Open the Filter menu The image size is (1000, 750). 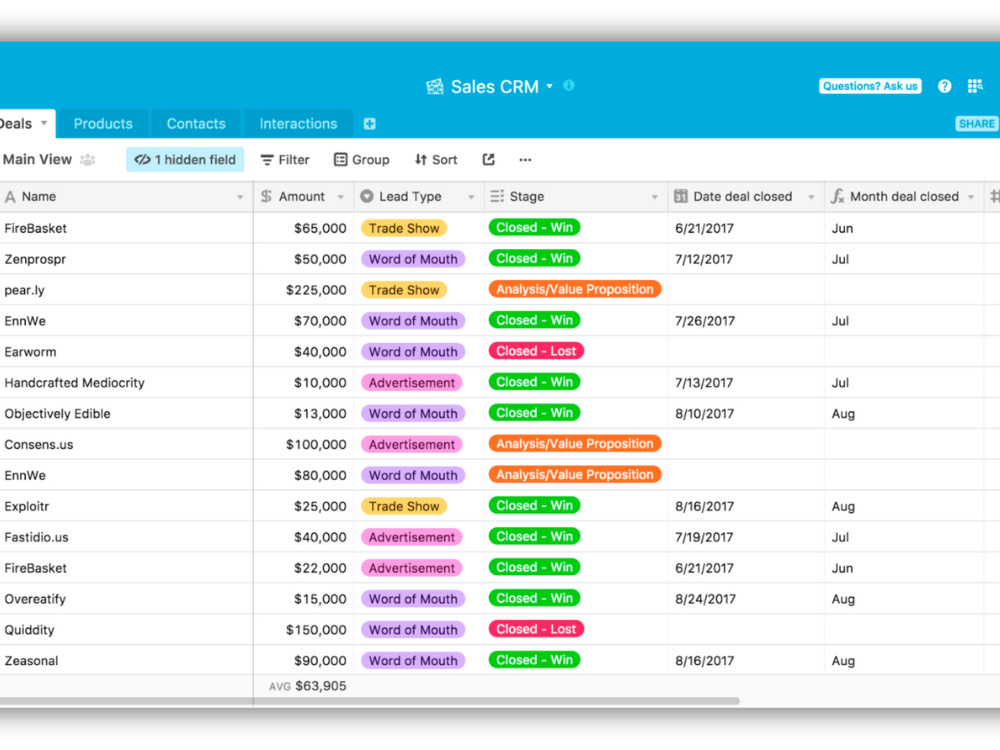point(285,159)
